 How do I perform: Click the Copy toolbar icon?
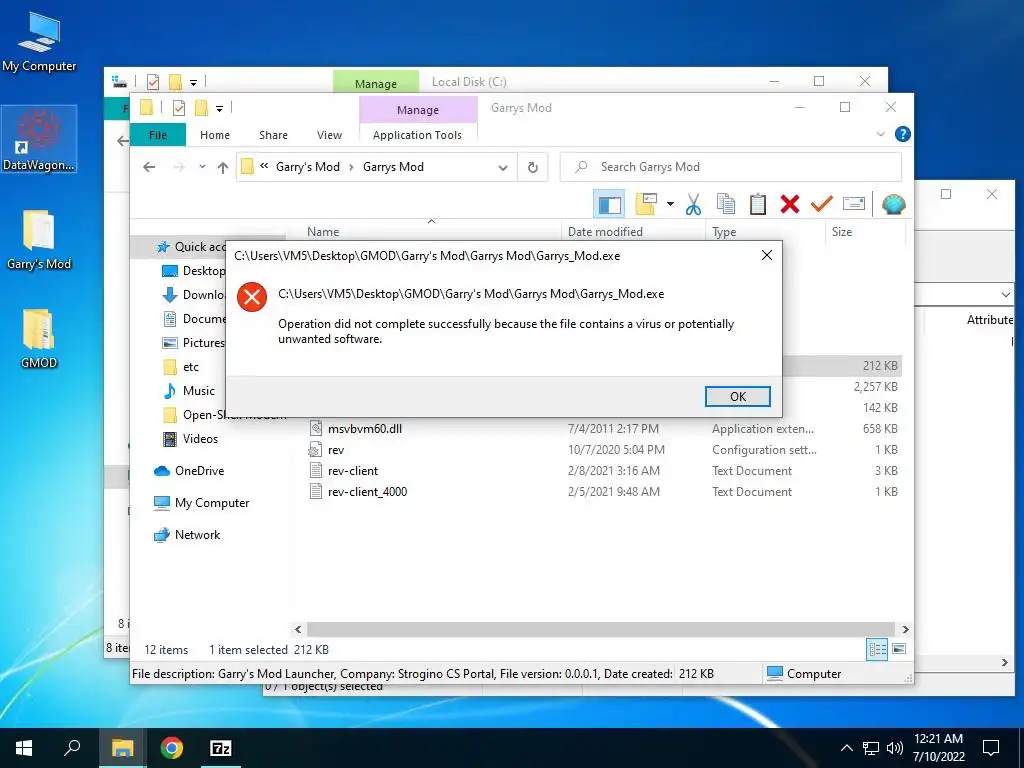[726, 204]
